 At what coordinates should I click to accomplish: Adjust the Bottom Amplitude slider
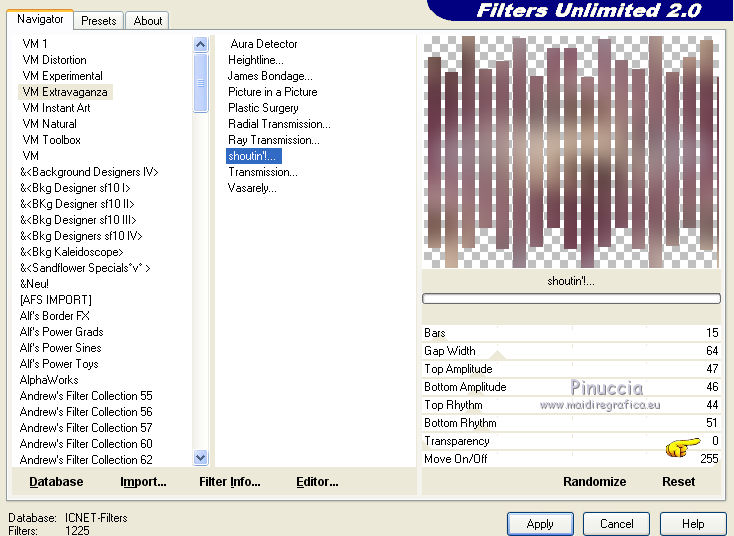571,387
